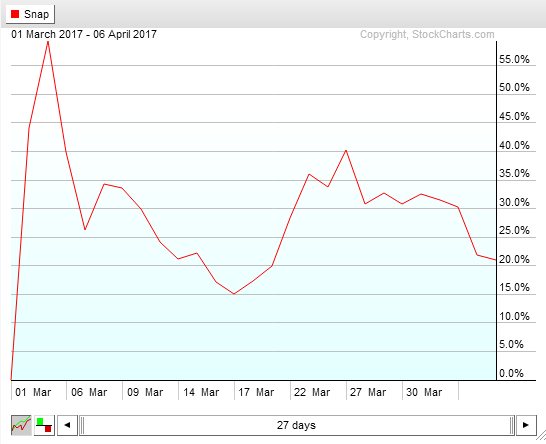Select the 22 Mar date label
This screenshot has width=546, height=444.
[312, 392]
